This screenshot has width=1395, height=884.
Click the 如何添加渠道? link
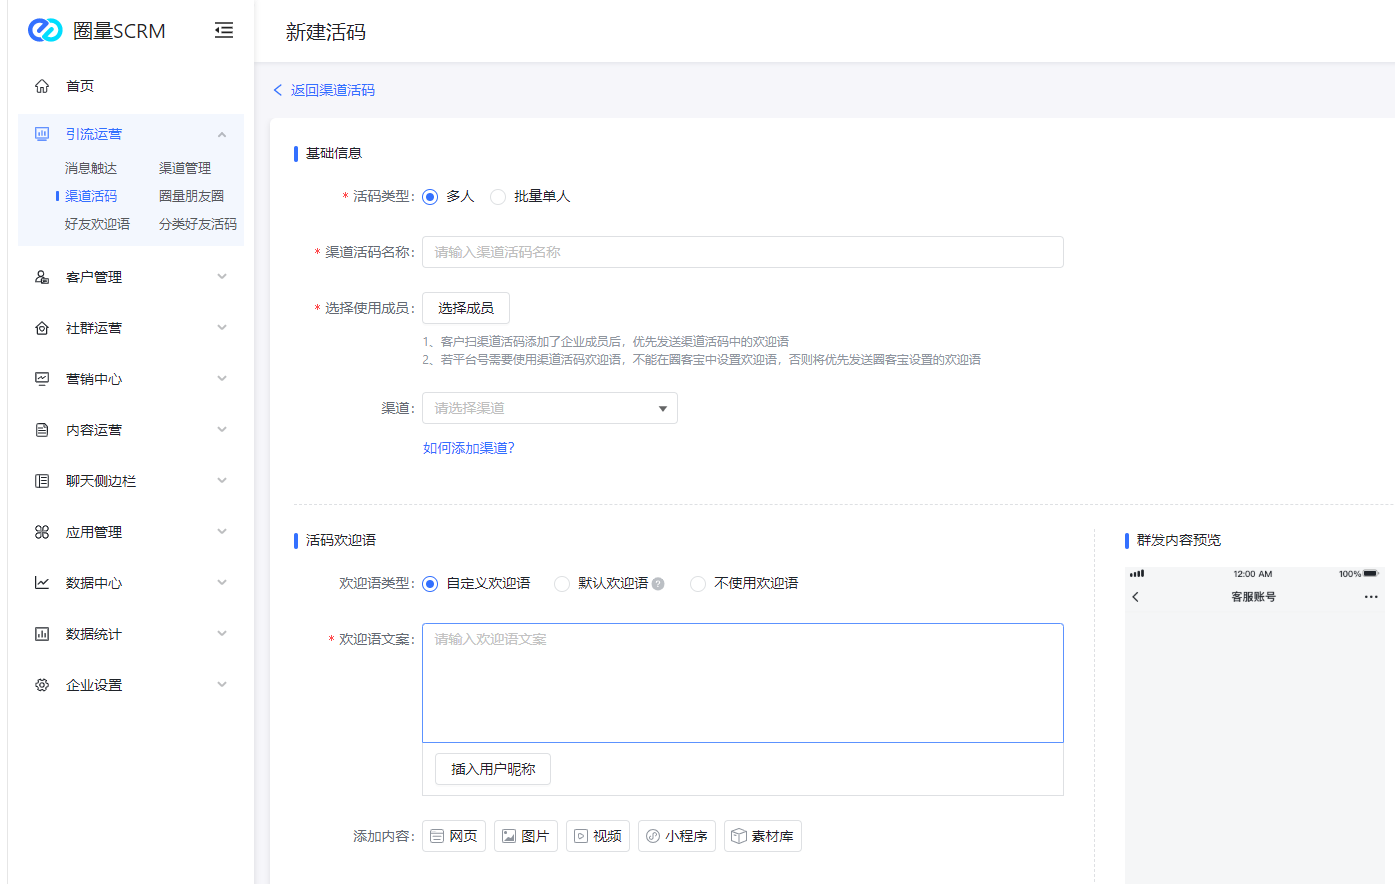[468, 448]
